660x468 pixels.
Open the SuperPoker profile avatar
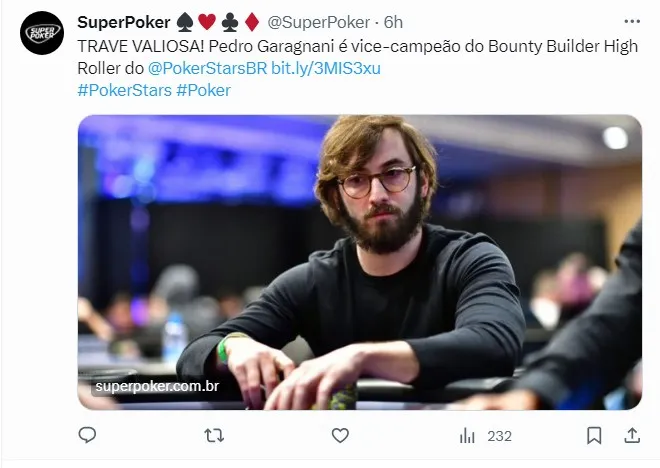[42, 33]
